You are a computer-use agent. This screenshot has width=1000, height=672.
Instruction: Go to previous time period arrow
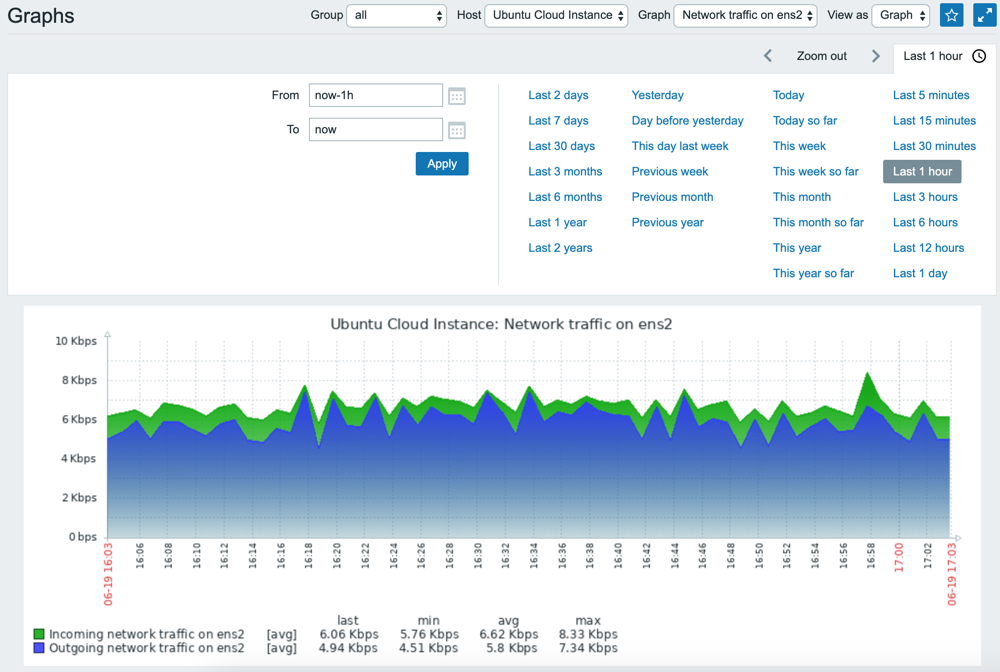tap(768, 56)
